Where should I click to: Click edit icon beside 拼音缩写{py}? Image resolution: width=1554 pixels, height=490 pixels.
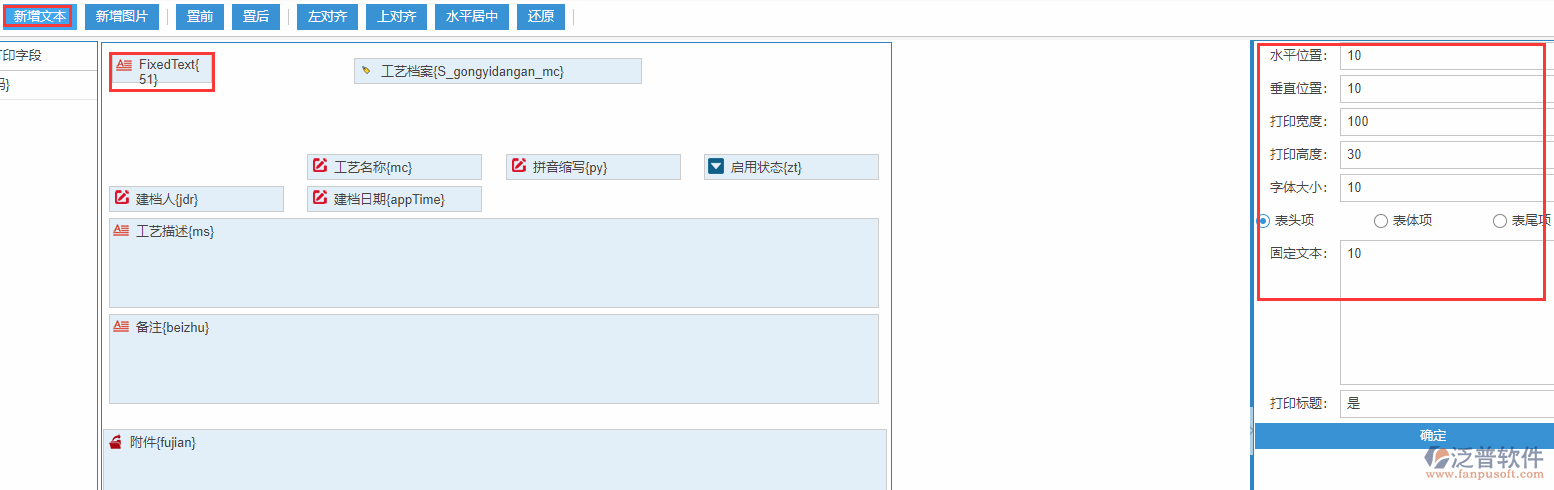tap(519, 166)
